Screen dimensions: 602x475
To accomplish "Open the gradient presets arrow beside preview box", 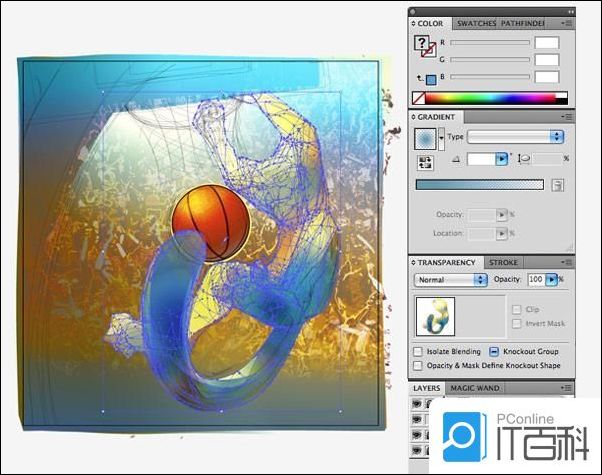I will click(442, 139).
